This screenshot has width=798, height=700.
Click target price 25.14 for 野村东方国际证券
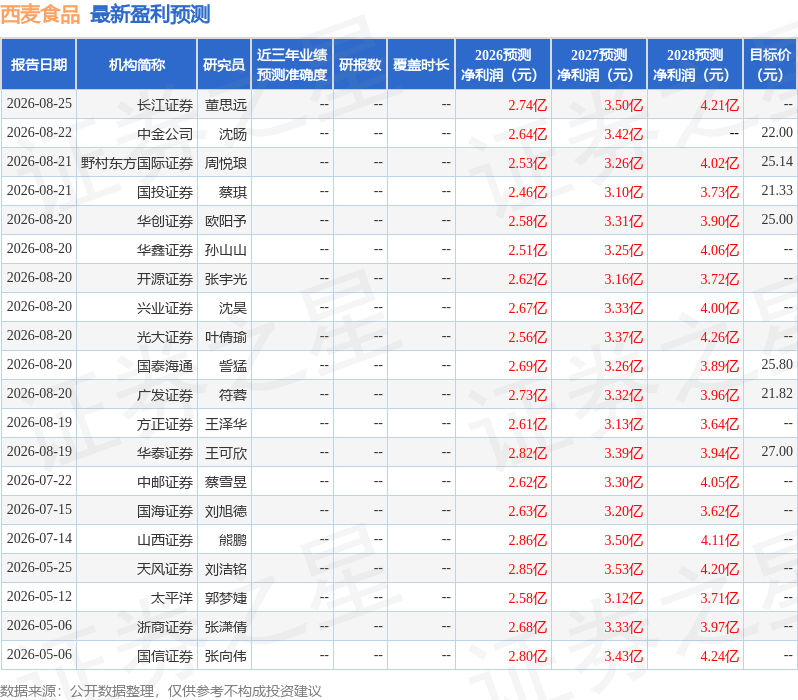777,161
